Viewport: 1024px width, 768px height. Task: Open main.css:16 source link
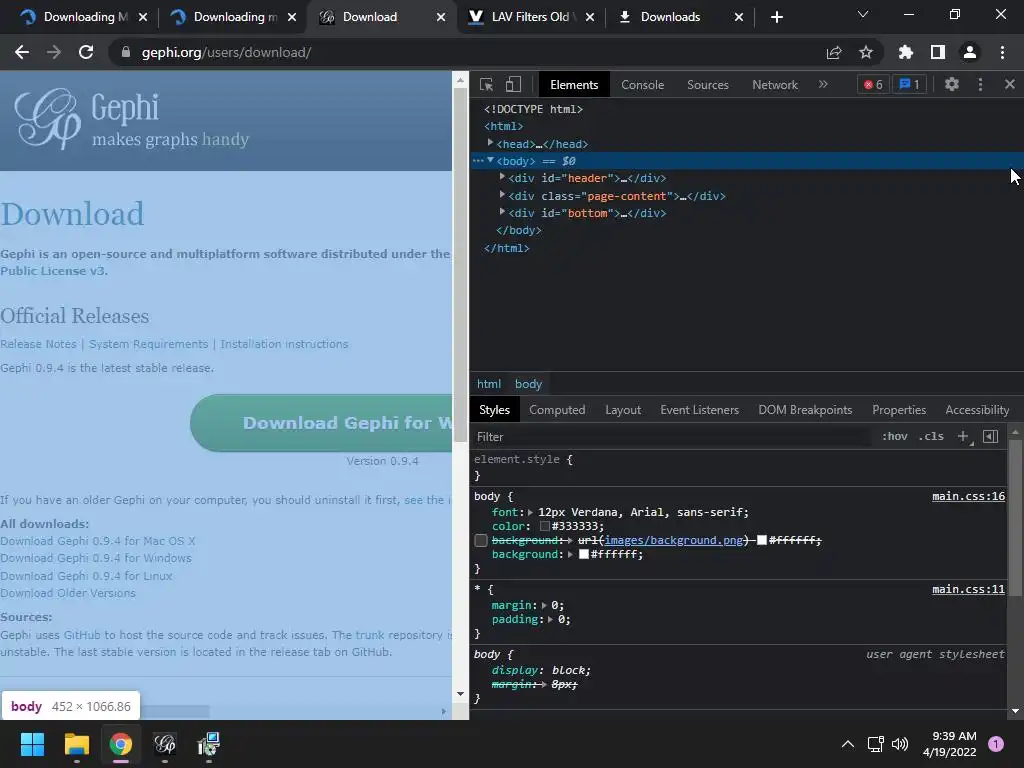(x=968, y=496)
